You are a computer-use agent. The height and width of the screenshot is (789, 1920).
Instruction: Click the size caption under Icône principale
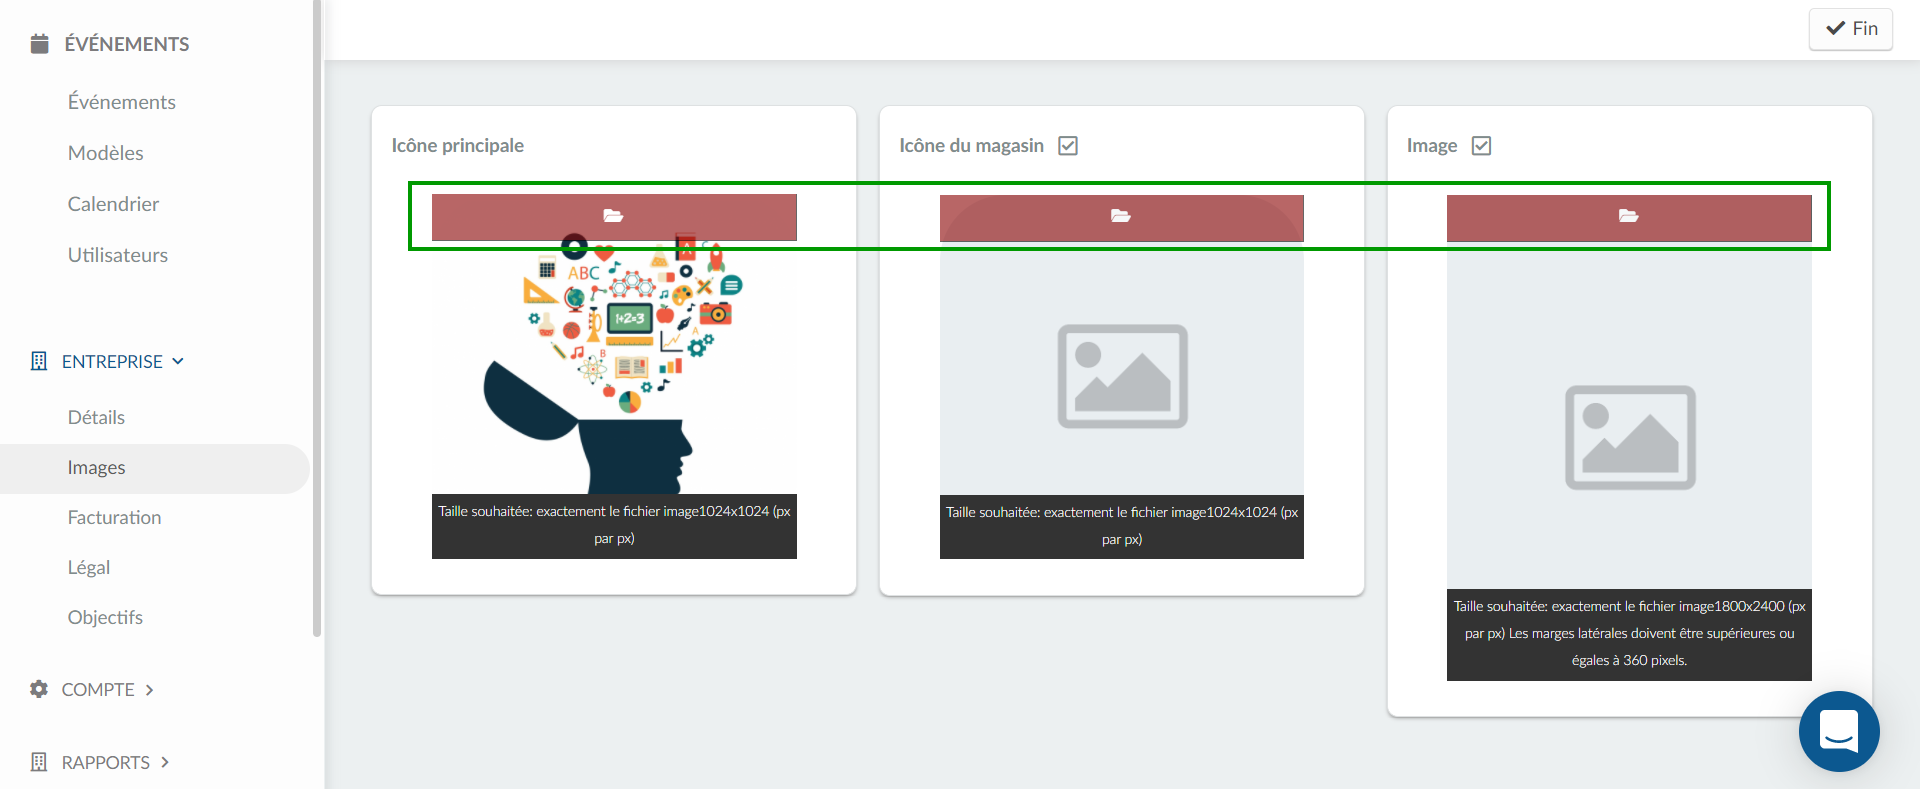tap(614, 525)
